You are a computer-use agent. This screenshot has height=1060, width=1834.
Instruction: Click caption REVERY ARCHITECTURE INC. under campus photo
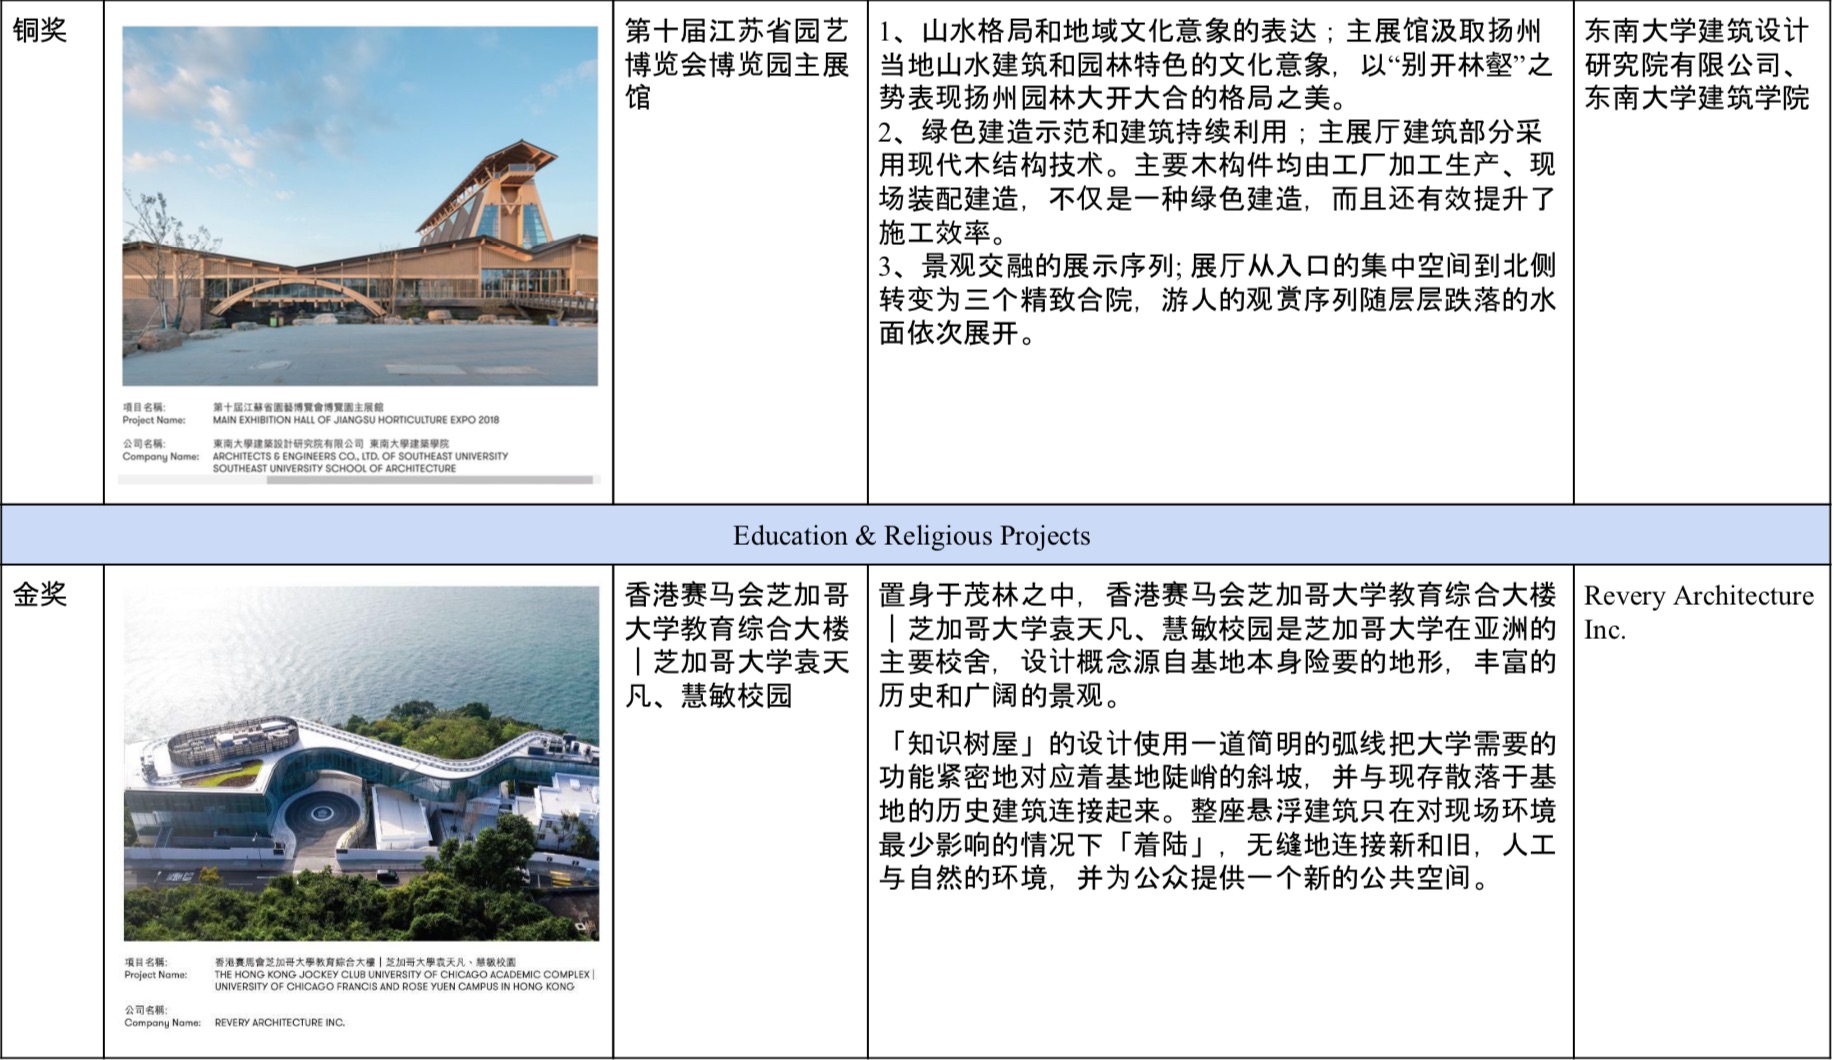(x=279, y=1022)
